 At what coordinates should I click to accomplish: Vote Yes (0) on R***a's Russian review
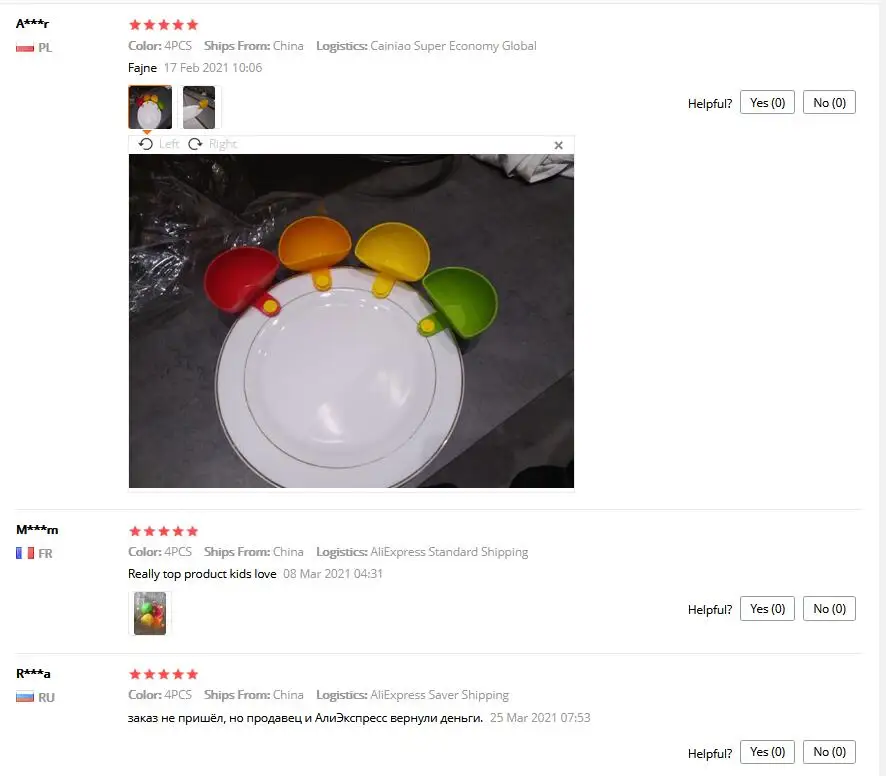point(767,752)
